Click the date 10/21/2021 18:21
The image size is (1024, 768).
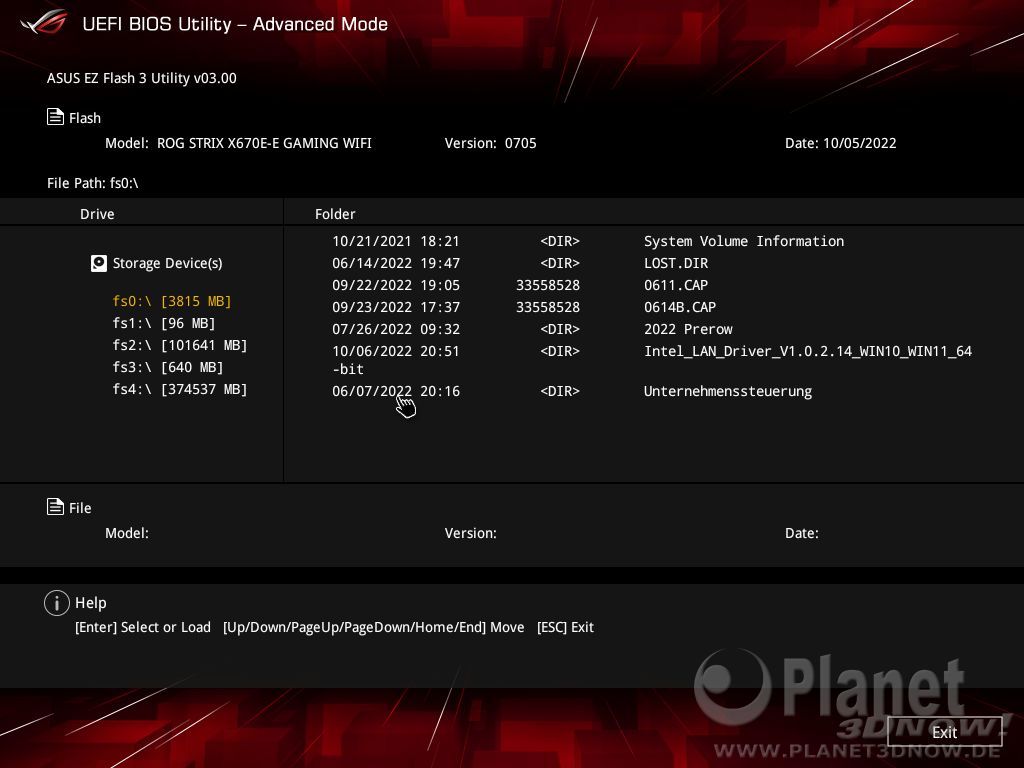396,241
